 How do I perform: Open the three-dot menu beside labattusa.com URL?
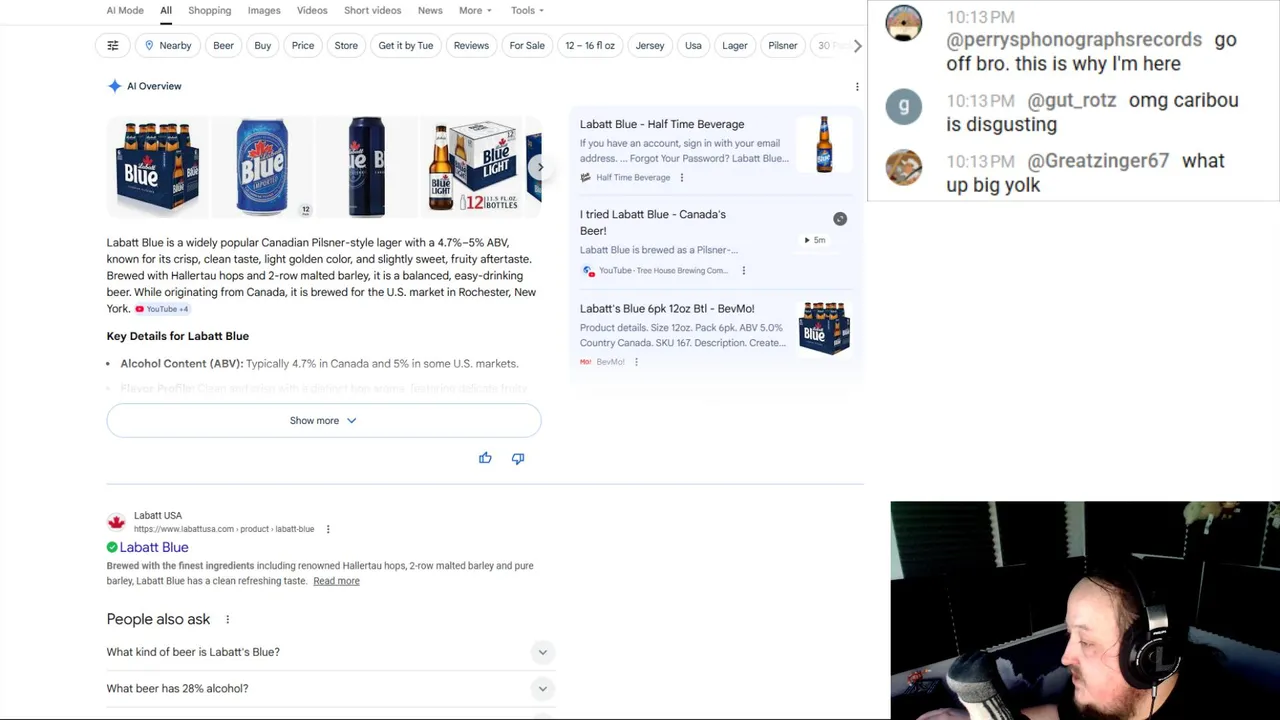pyautogui.click(x=328, y=529)
